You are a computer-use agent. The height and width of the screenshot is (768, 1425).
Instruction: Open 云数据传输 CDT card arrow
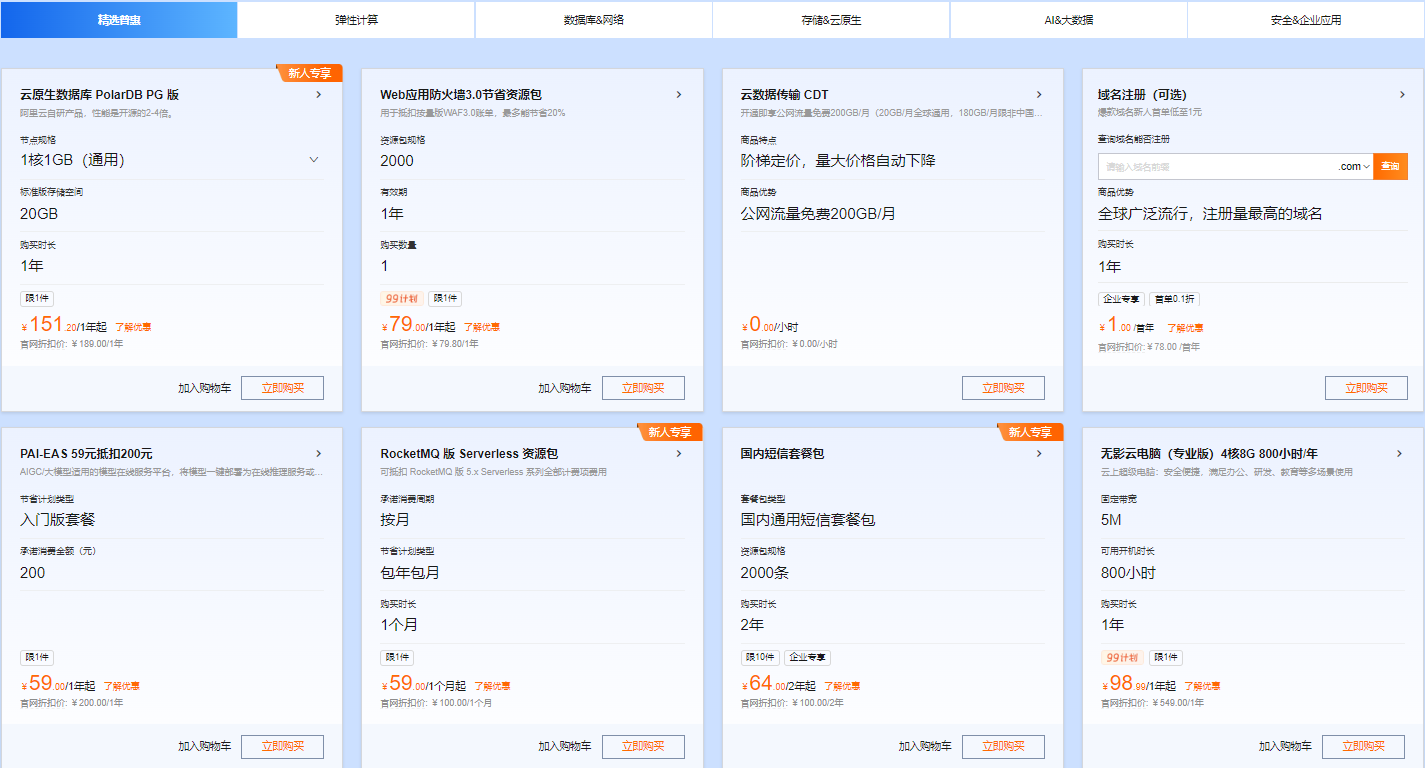click(1038, 95)
